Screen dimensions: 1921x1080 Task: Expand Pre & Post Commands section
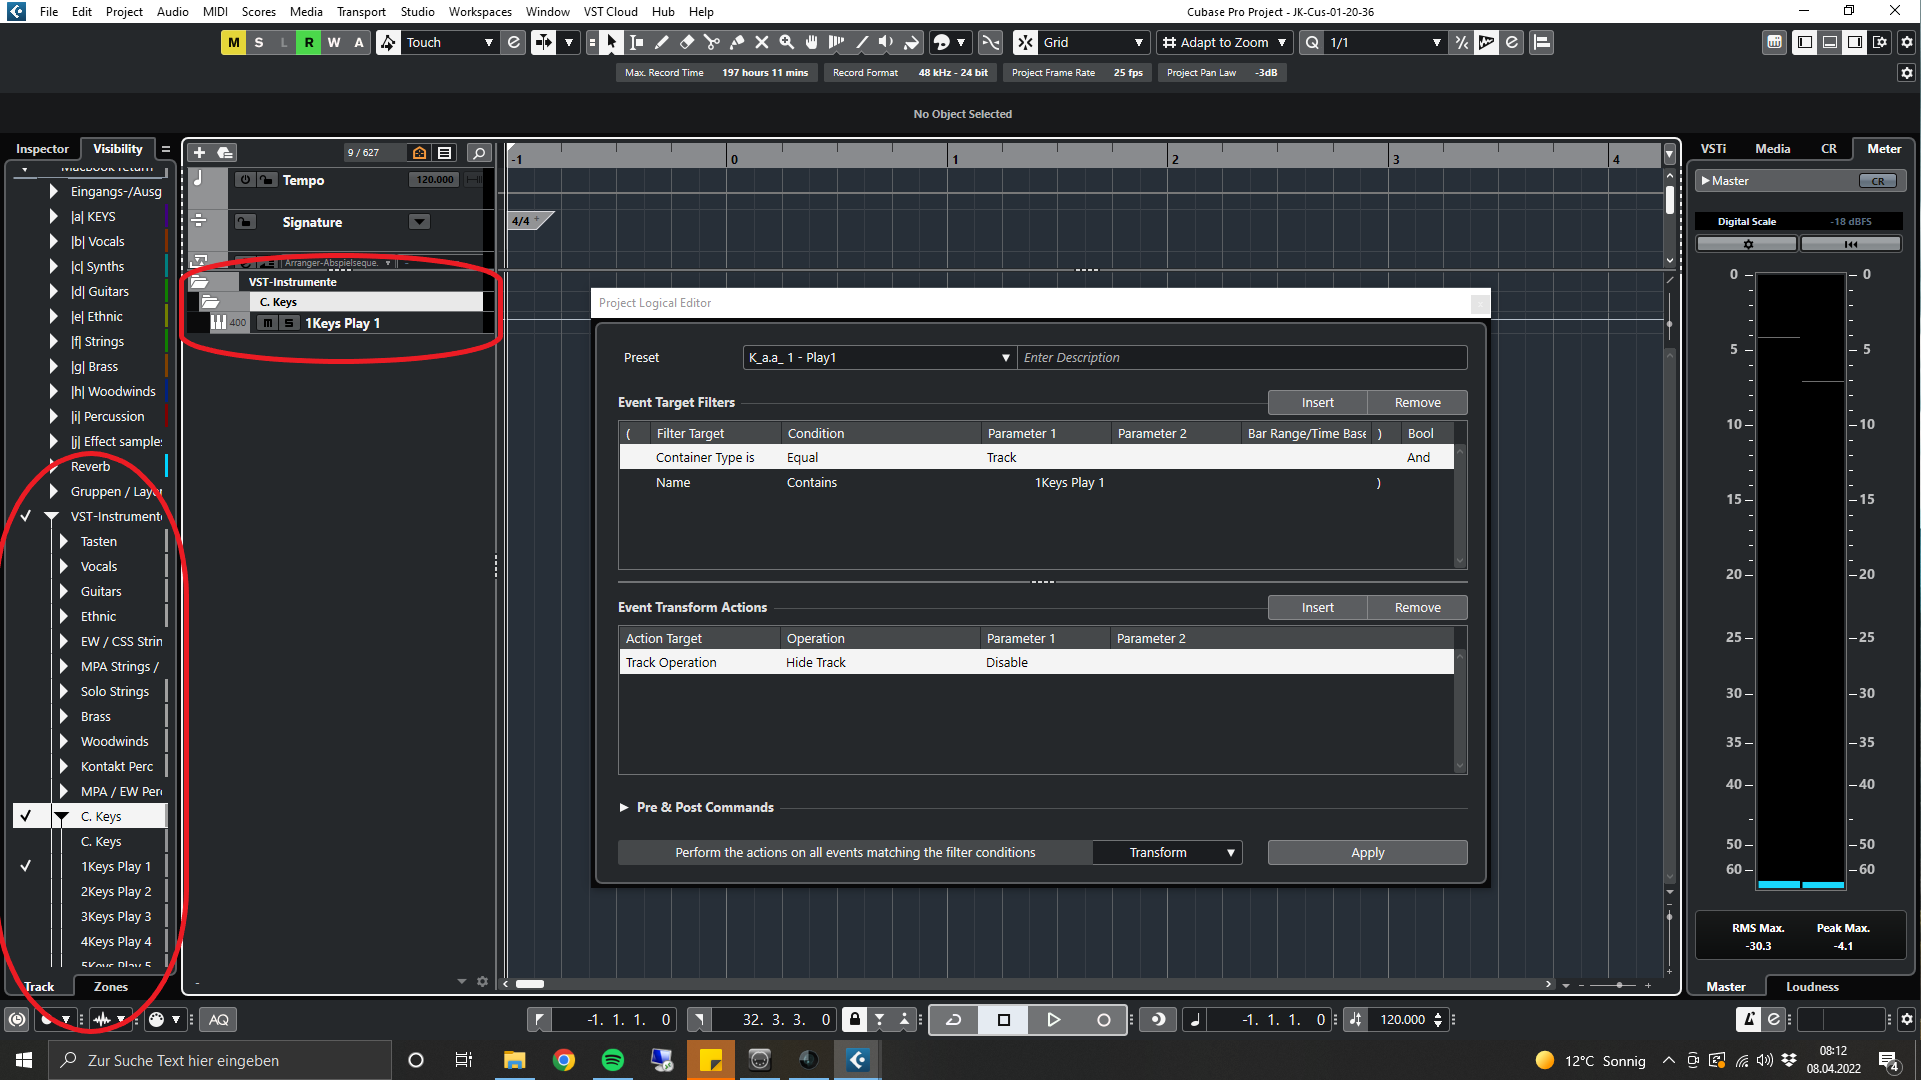[x=624, y=807]
